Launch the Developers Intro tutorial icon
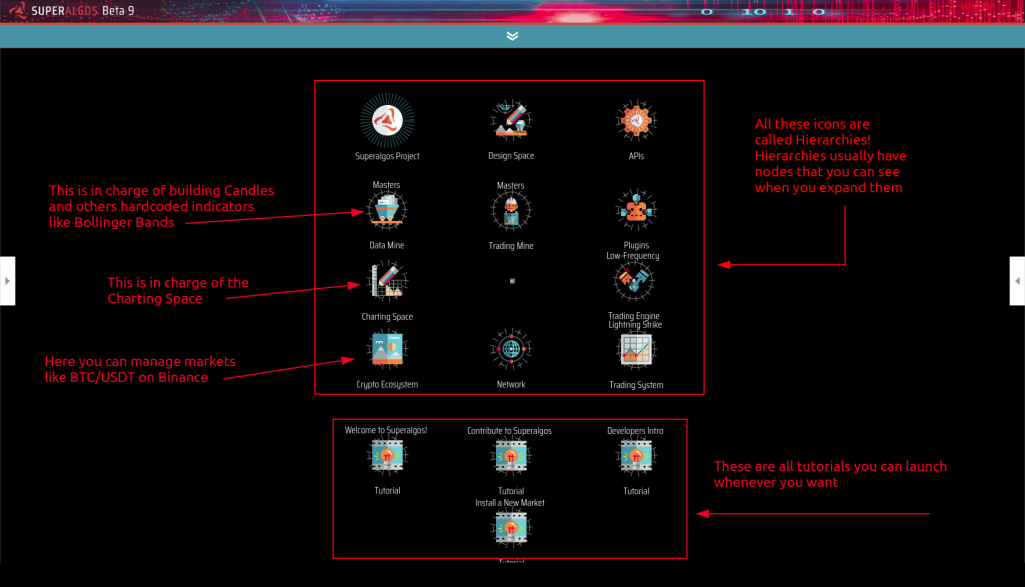 tap(635, 456)
